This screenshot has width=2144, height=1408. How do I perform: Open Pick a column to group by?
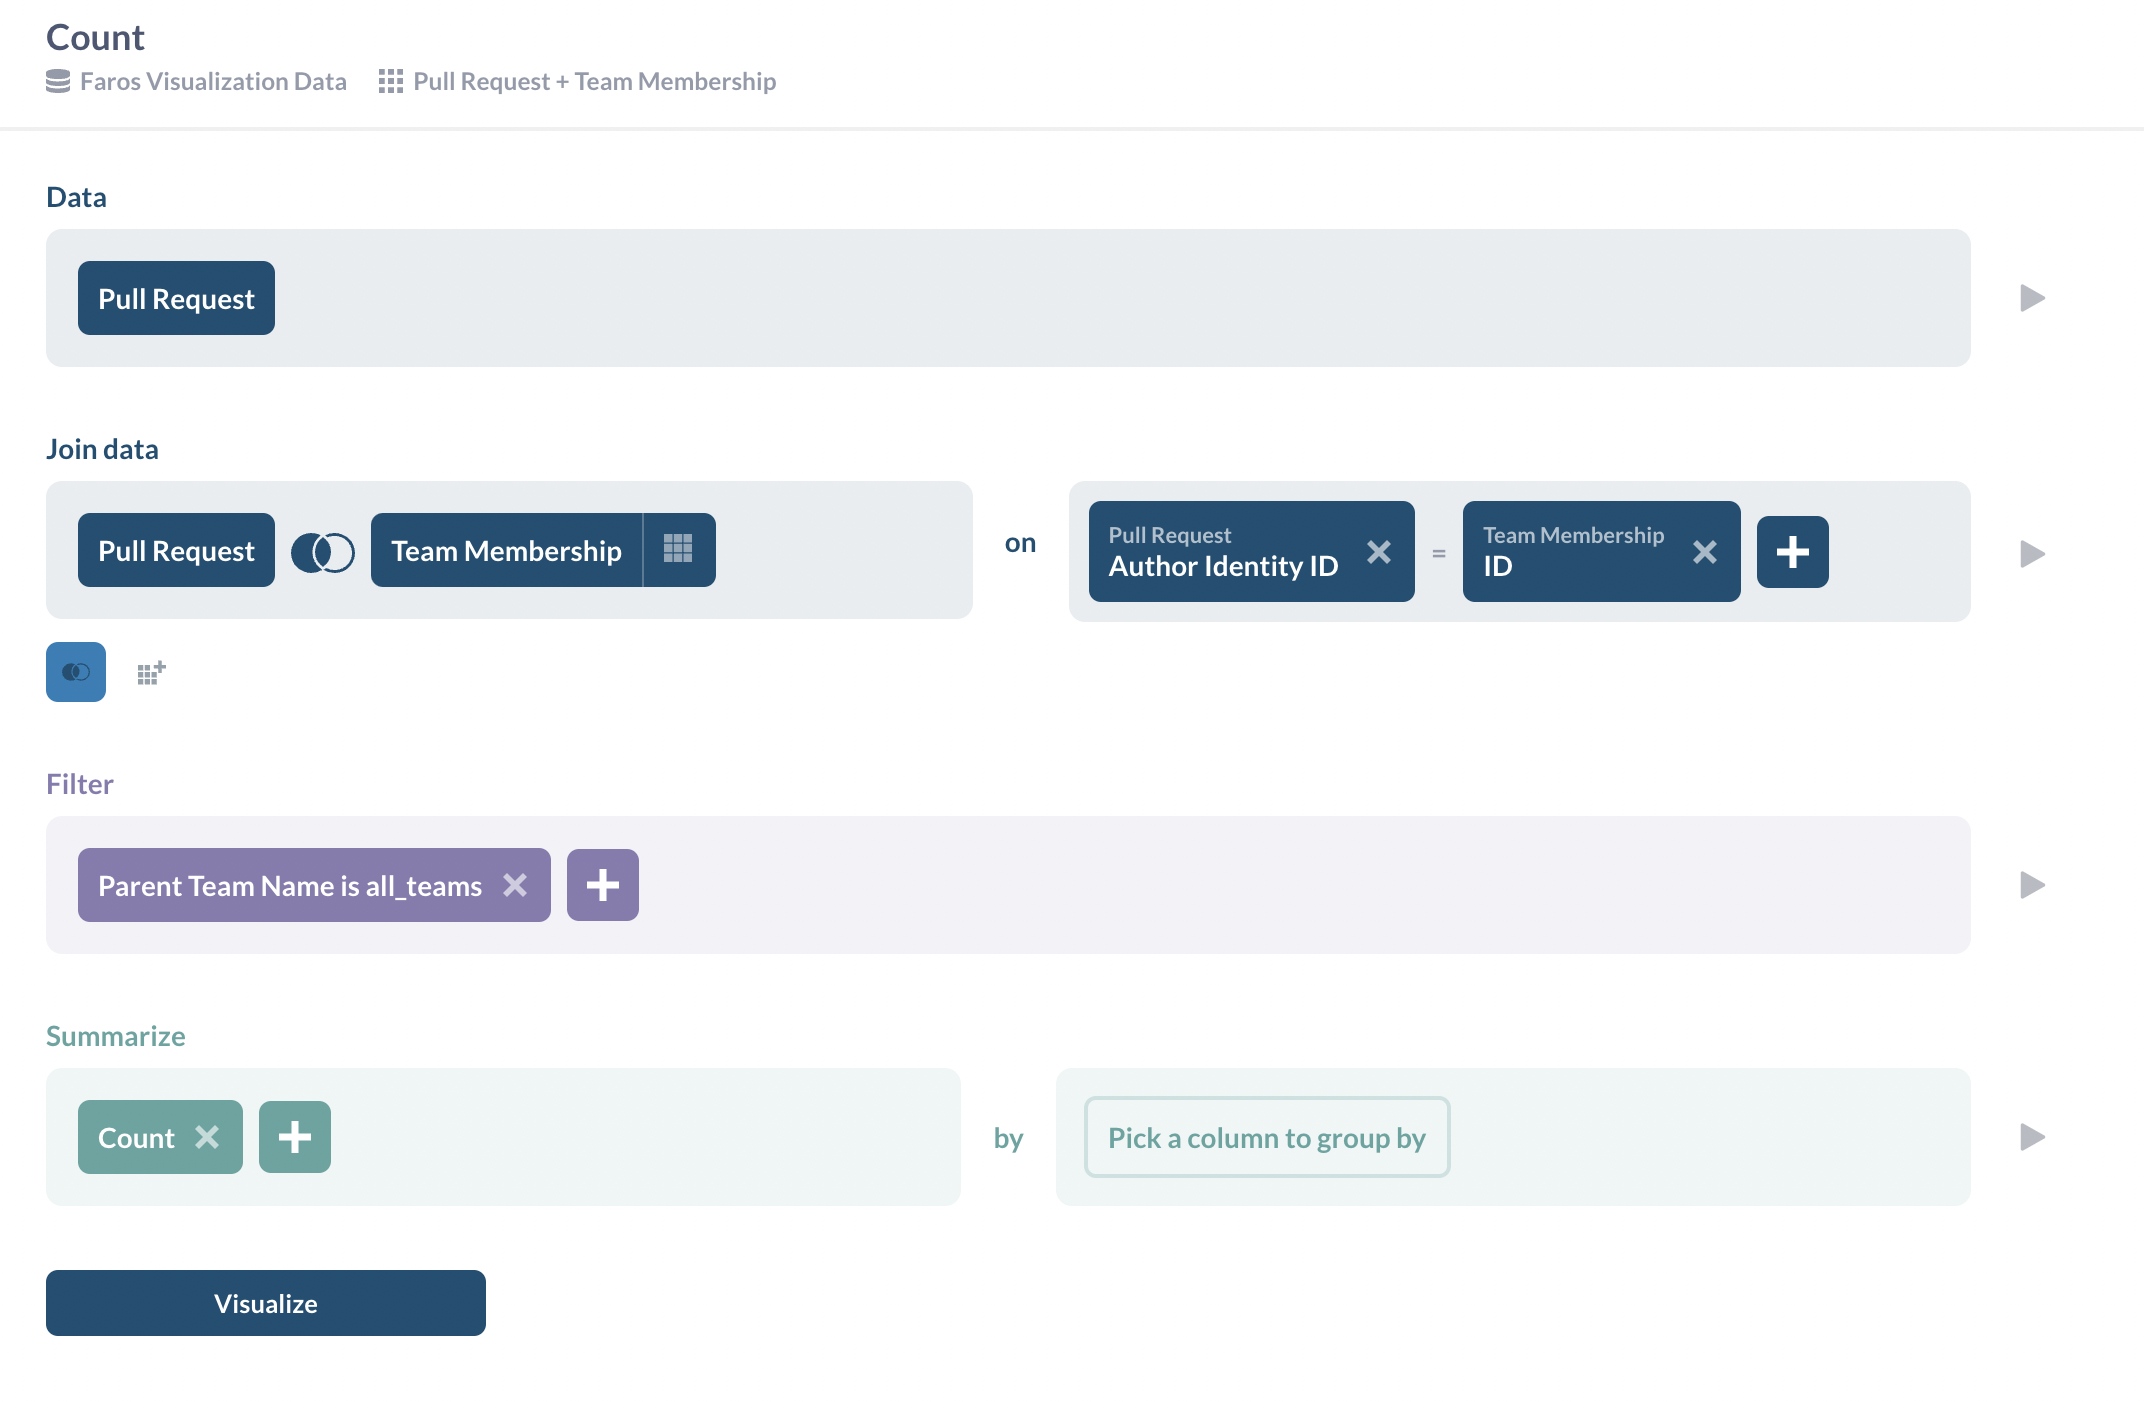pyautogui.click(x=1266, y=1137)
